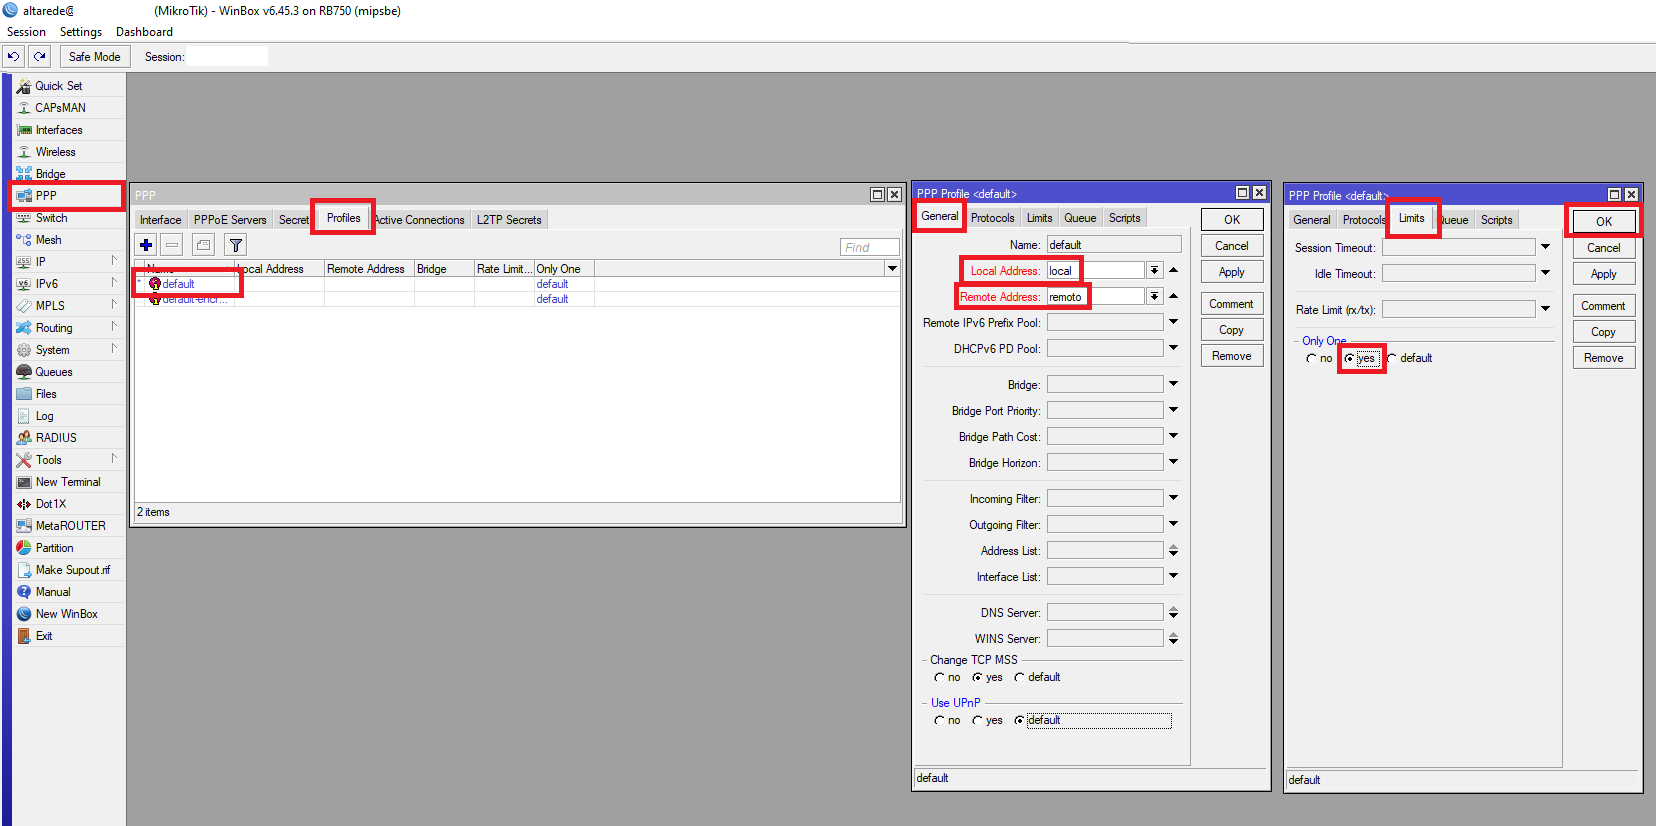Open the Local Address dropdown list
1656x826 pixels.
[x=1155, y=271]
